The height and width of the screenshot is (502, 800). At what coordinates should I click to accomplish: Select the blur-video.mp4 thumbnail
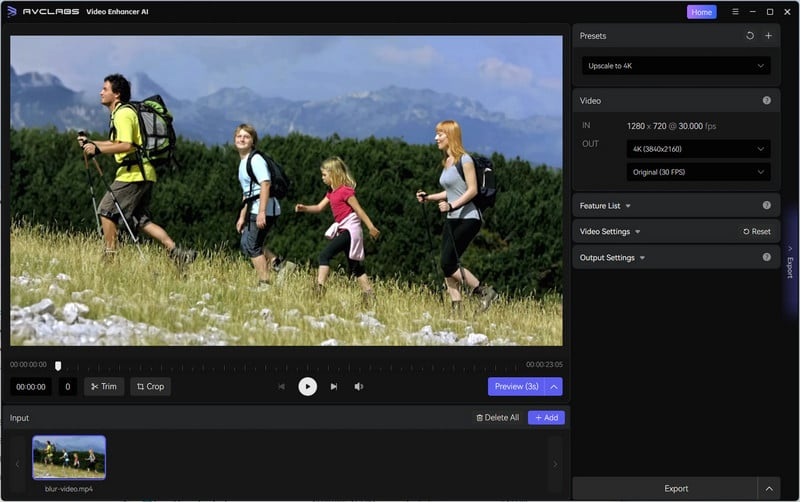pos(69,457)
